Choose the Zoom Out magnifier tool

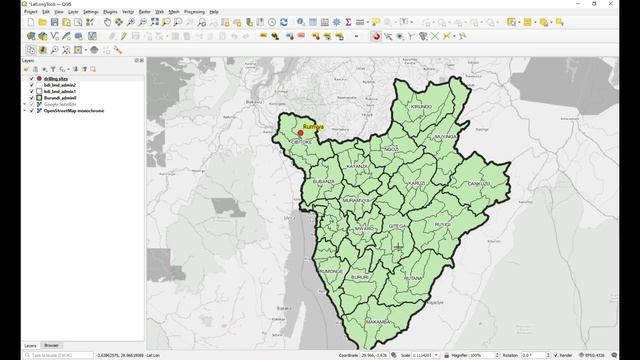point(142,22)
